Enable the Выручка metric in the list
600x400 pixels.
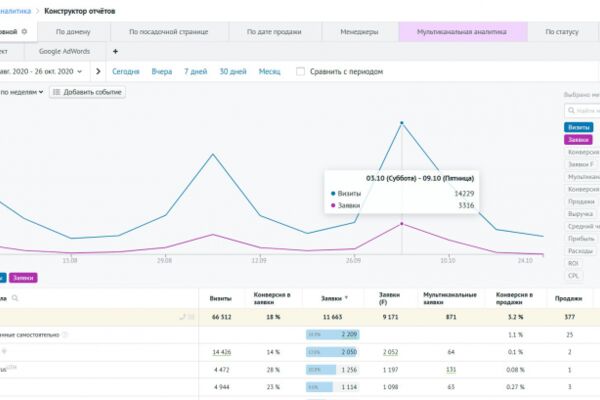pos(580,214)
